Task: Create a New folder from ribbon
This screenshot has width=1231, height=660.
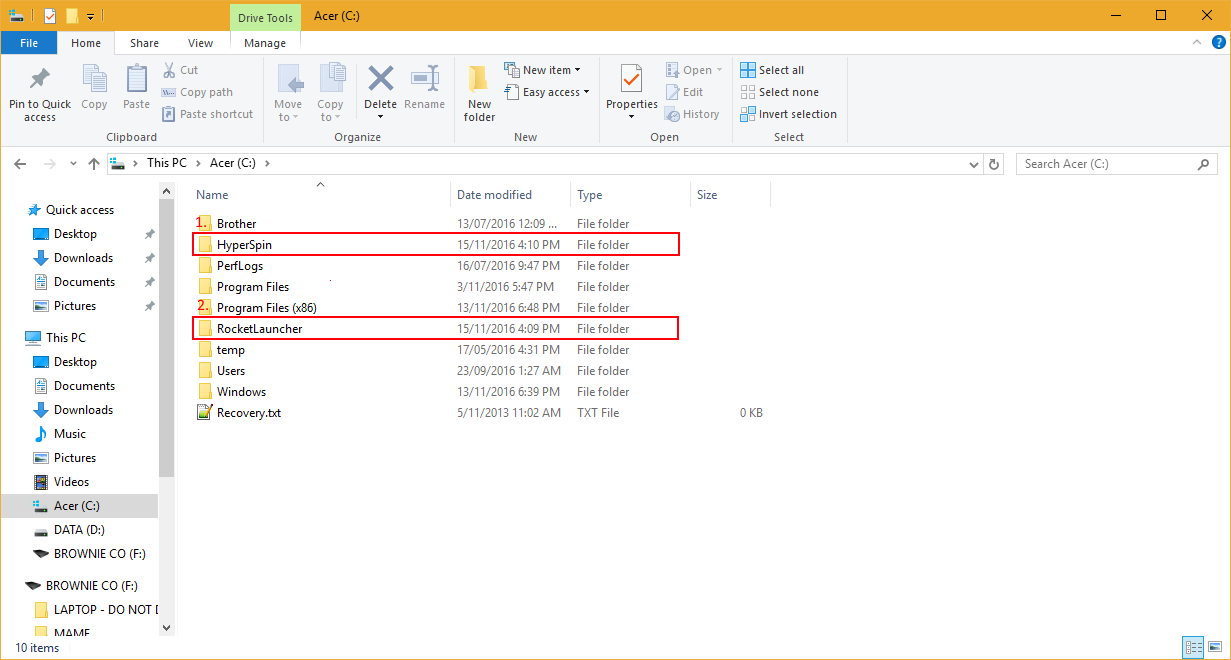Action: 479,94
